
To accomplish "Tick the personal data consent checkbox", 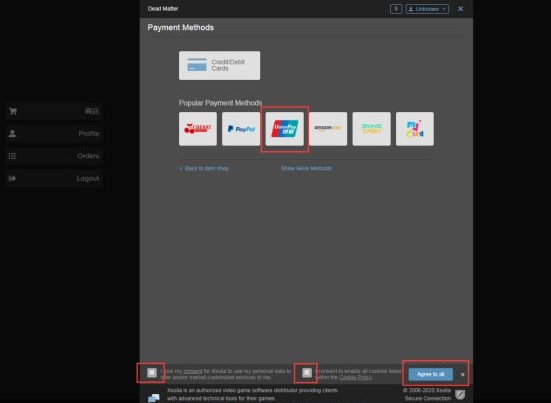I will [152, 372].
